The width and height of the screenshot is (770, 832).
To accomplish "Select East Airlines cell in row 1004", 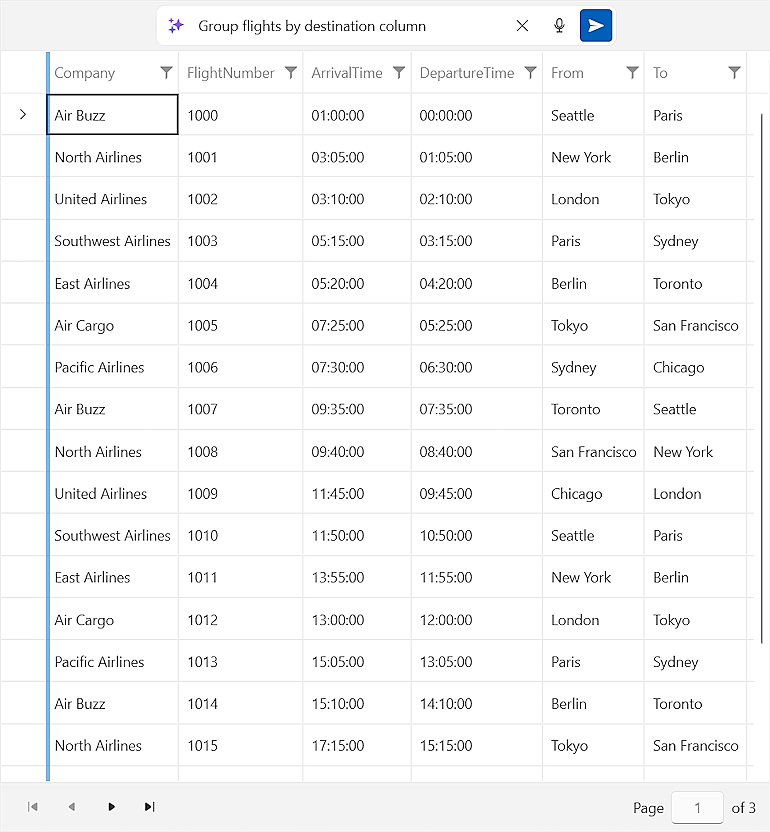I will point(113,283).
